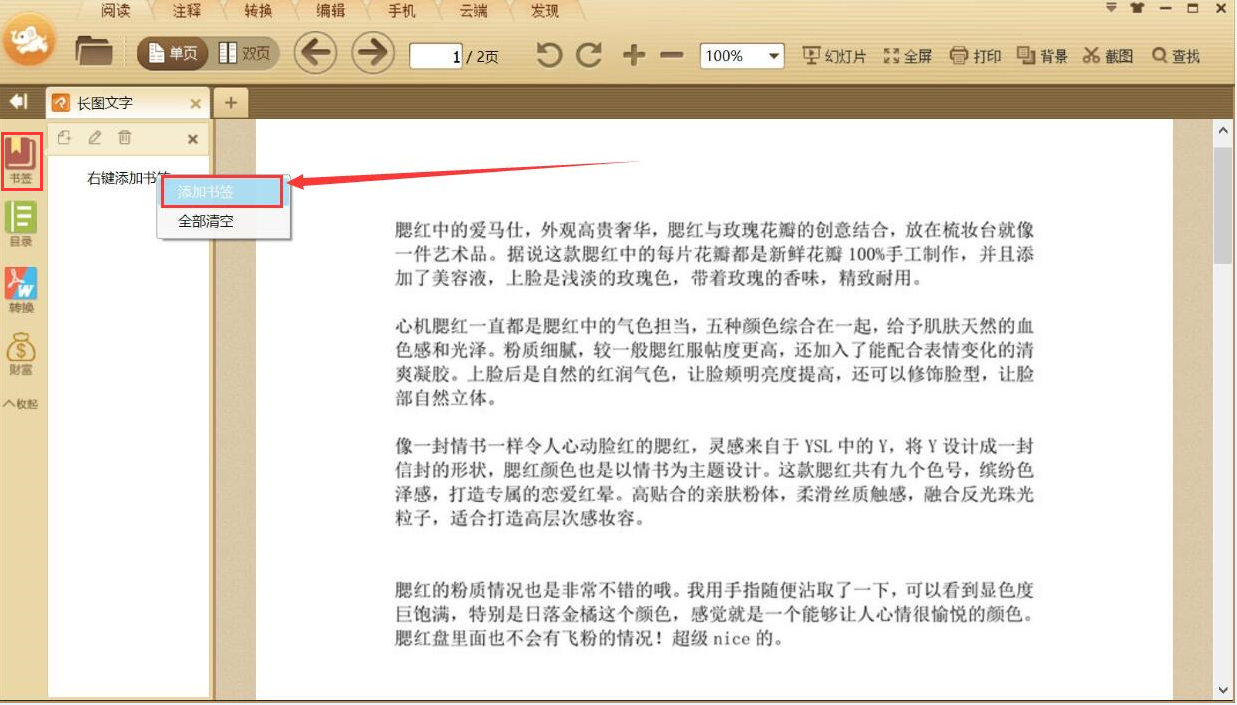Click the paragraph beginning 腮红的粉质情况
Image resolution: width=1237 pixels, height=705 pixels.
(714, 613)
